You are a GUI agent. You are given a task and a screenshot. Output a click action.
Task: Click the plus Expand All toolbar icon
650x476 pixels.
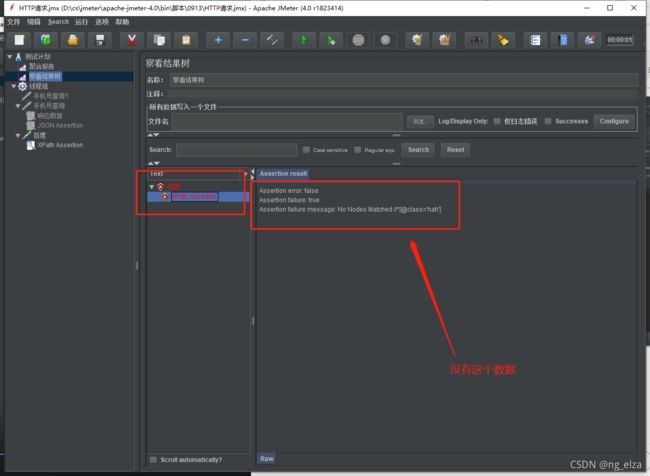click(x=218, y=40)
